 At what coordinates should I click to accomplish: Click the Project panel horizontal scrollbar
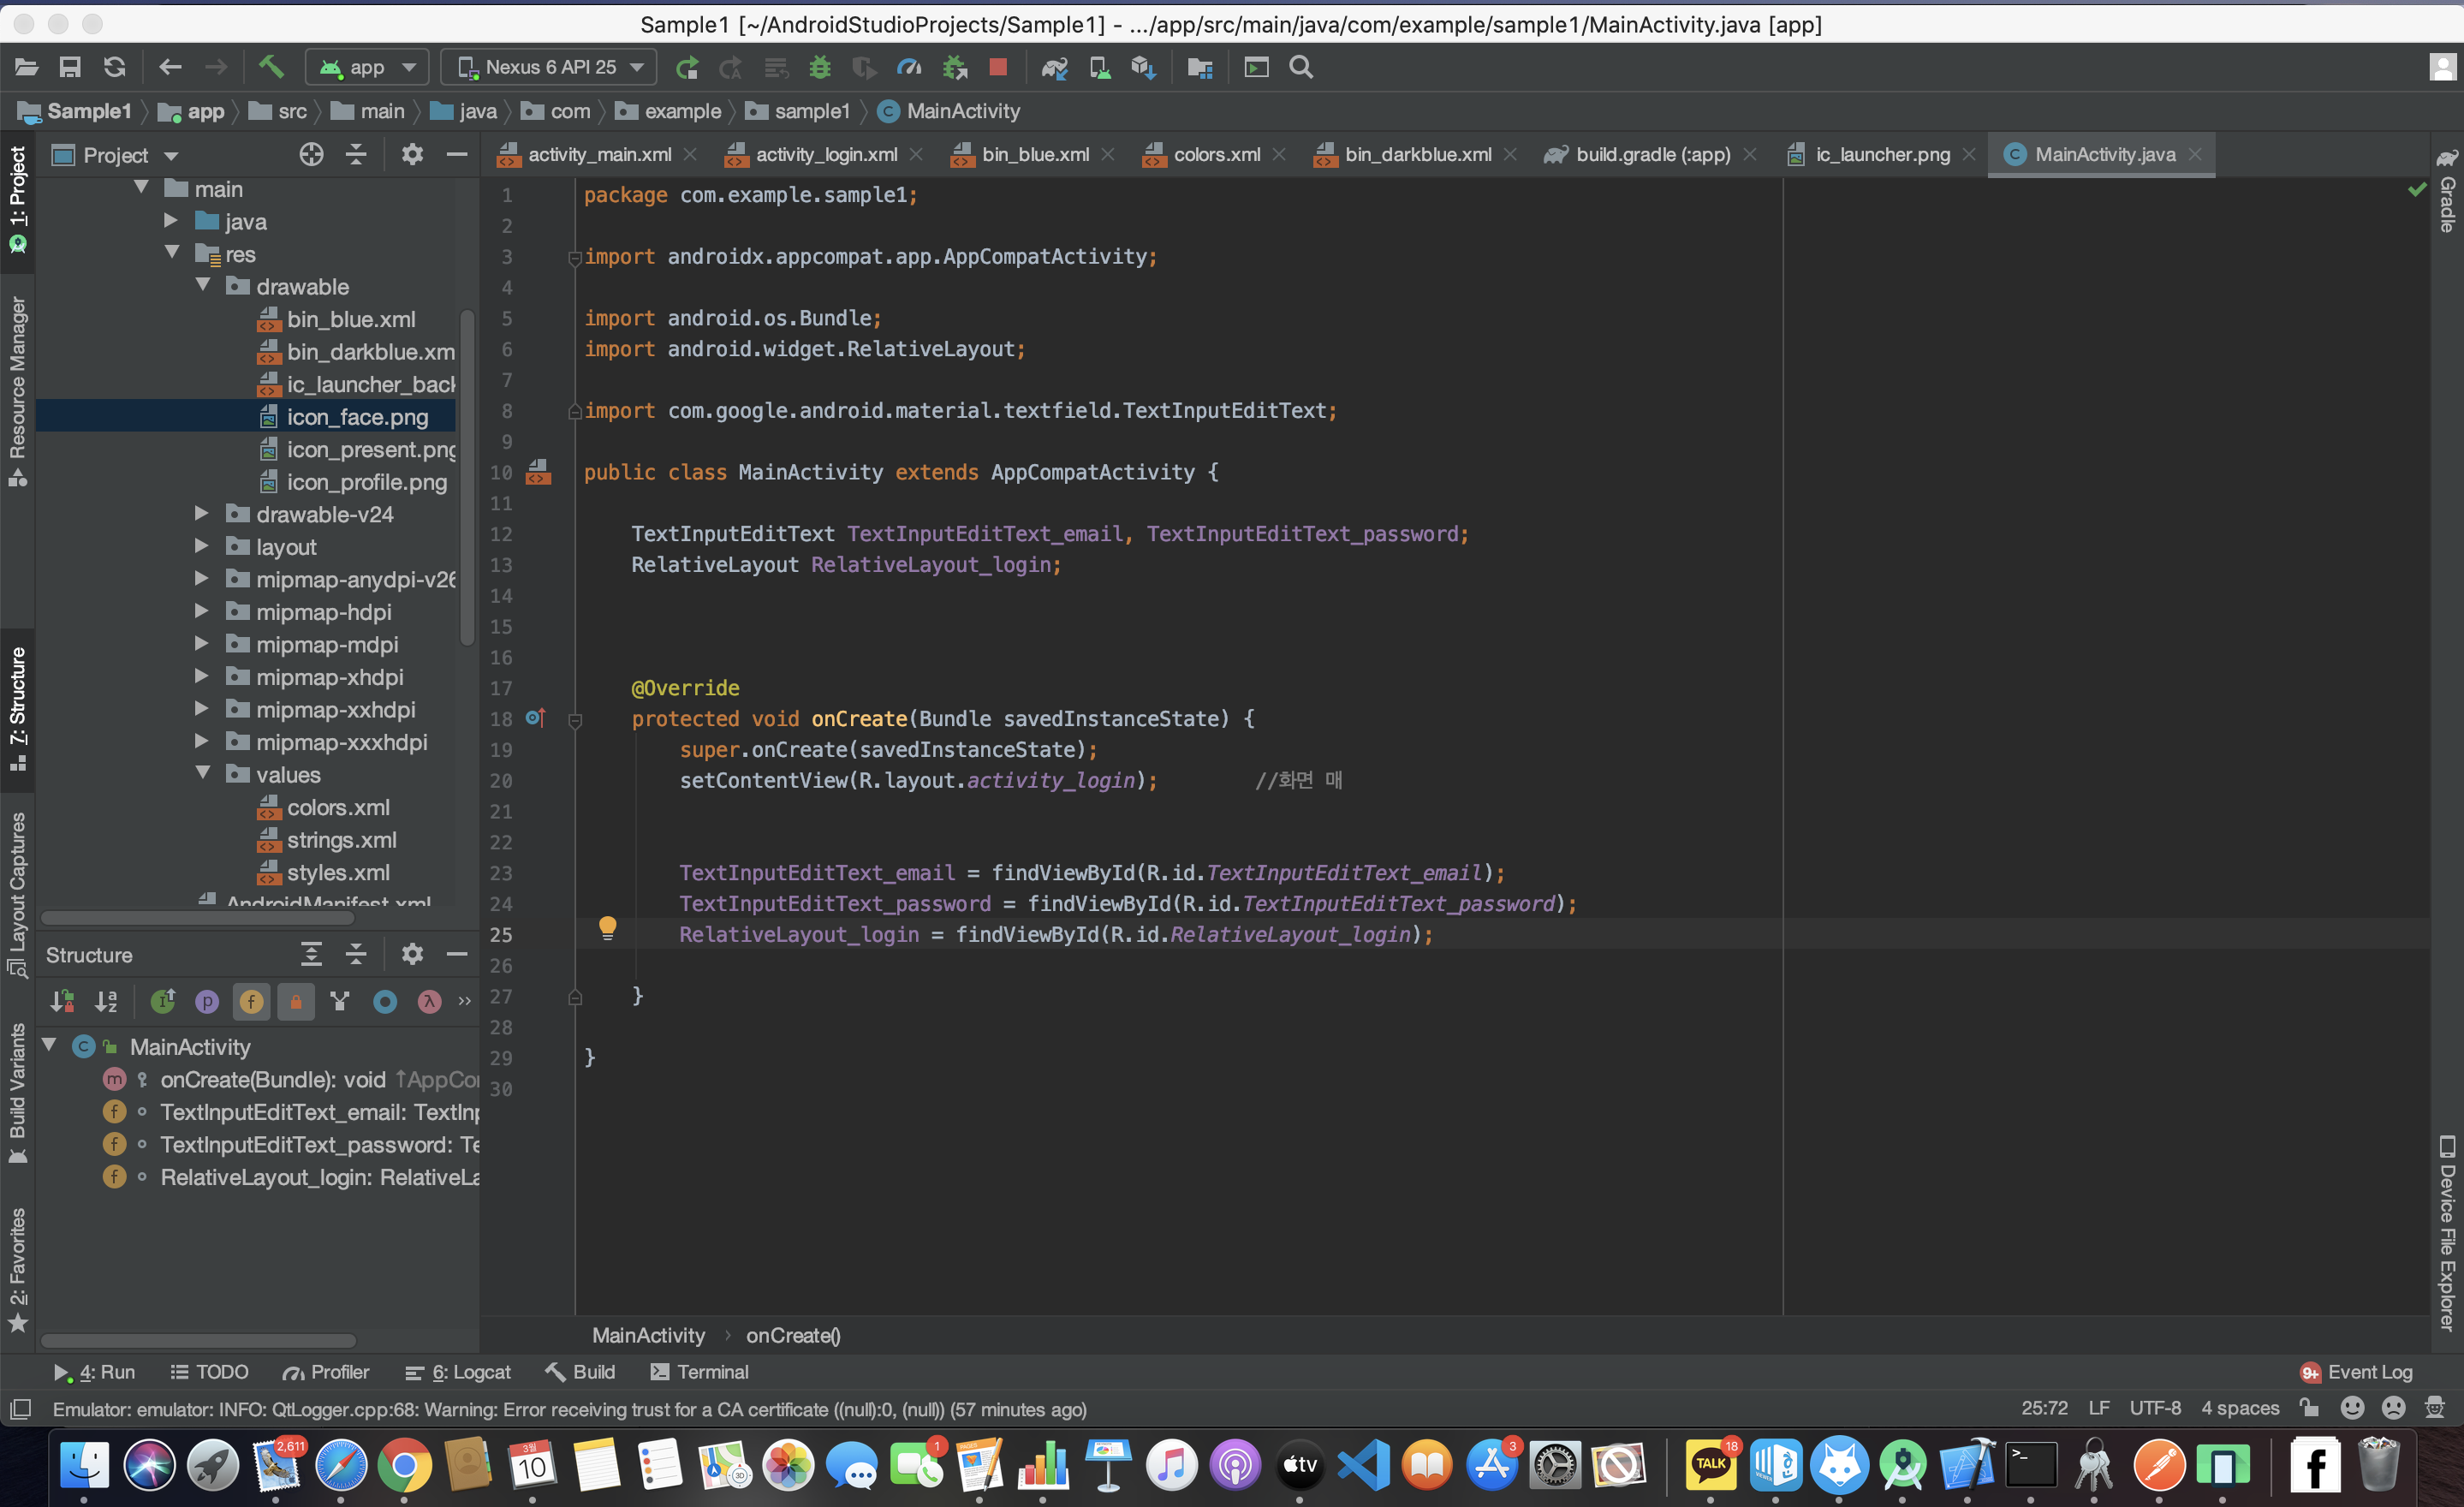[198, 917]
